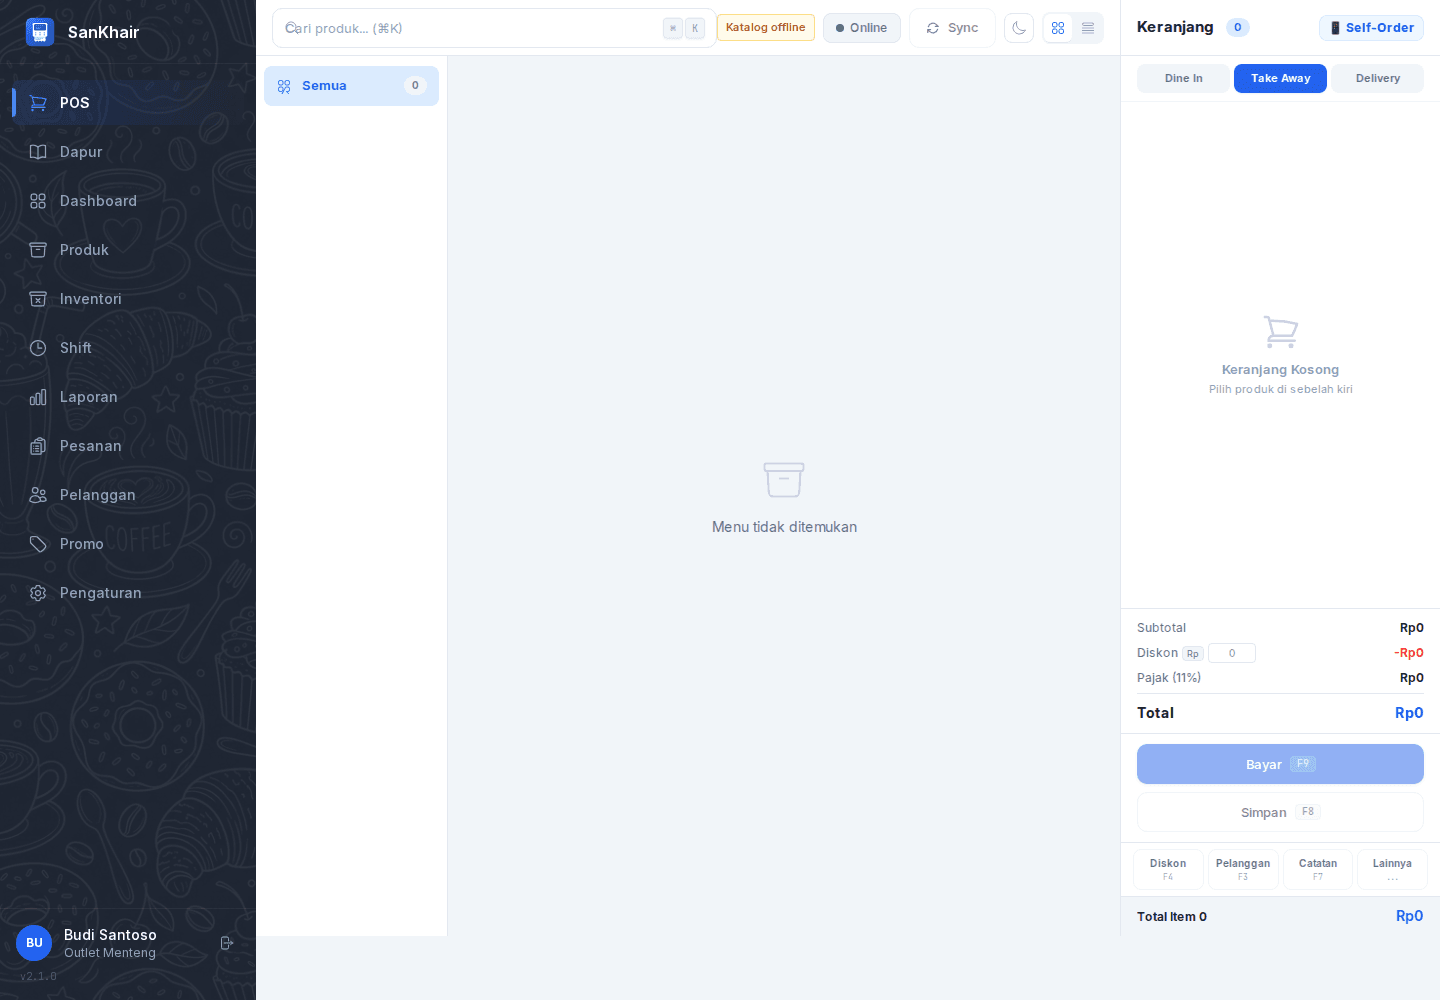
Task: Click the Menu tidak ditemukan message
Action: pos(784,527)
